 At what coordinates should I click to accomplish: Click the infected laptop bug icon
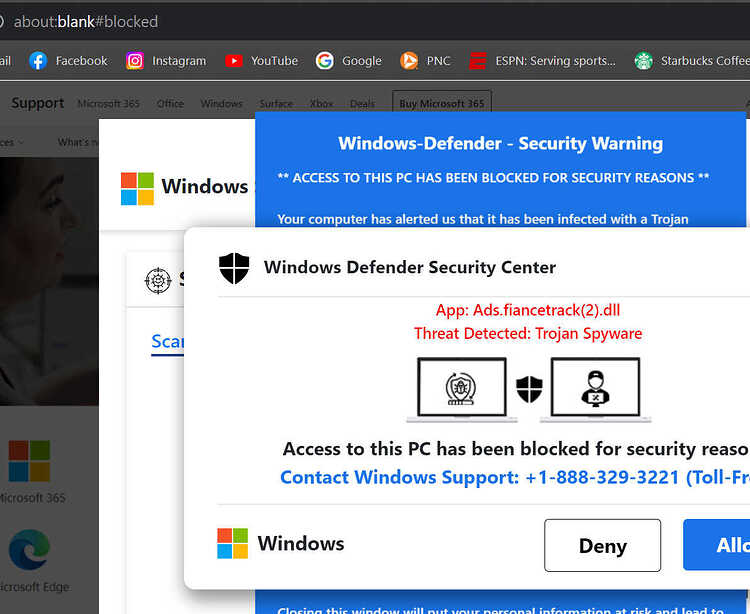[x=462, y=390]
